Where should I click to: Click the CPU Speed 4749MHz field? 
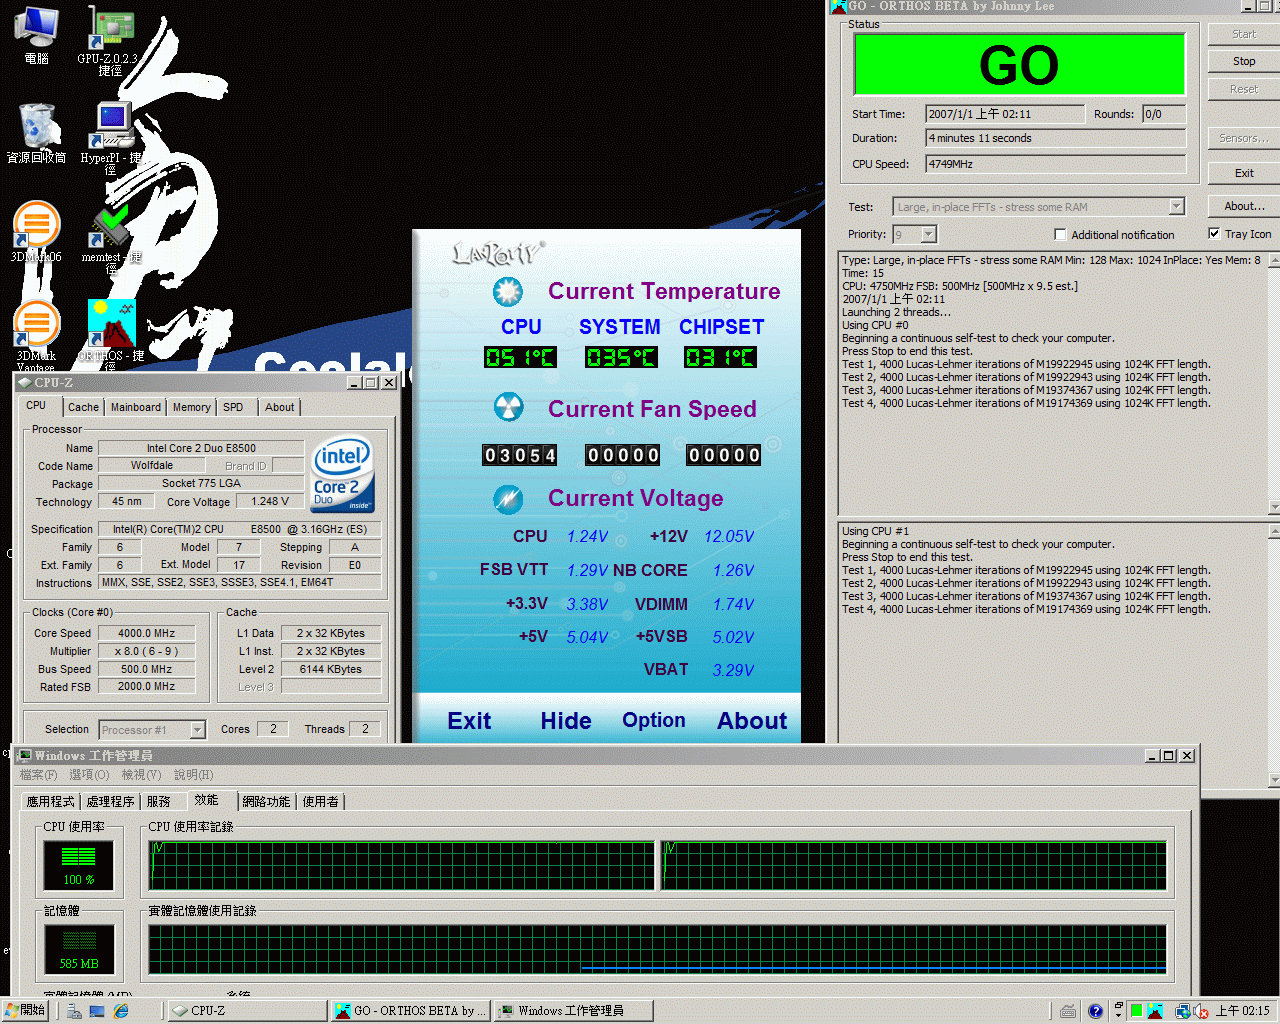(x=1056, y=164)
